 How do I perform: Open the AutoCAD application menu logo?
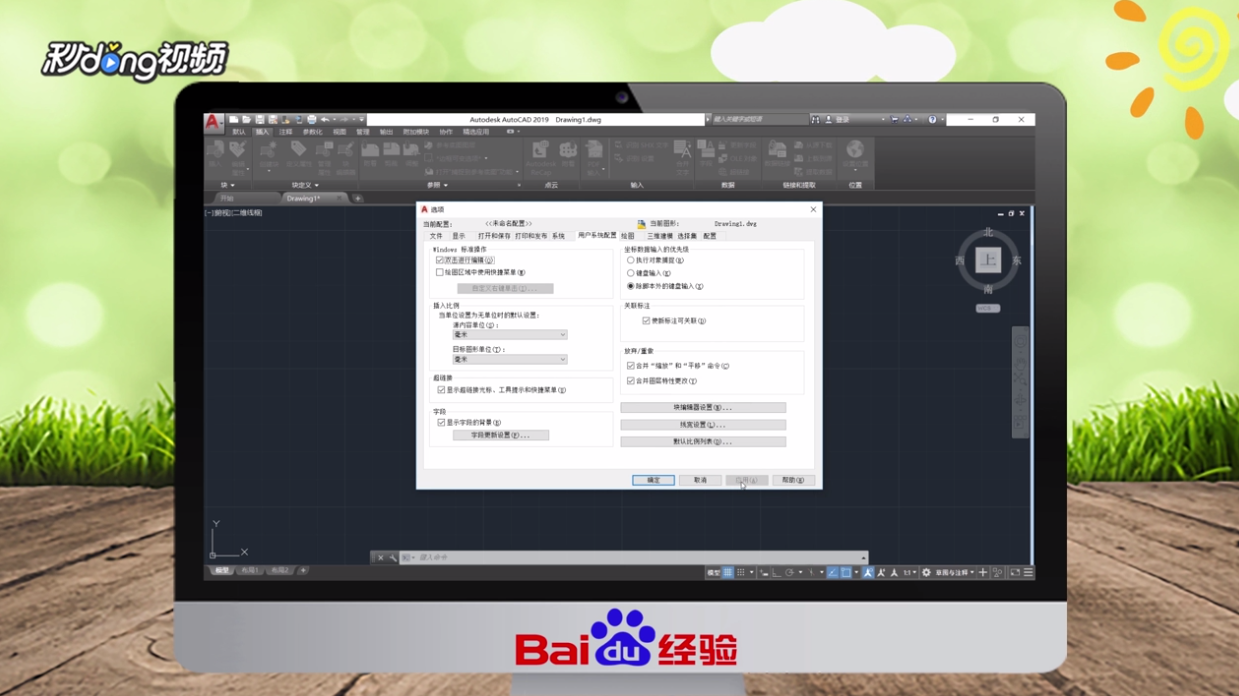pyautogui.click(x=213, y=121)
